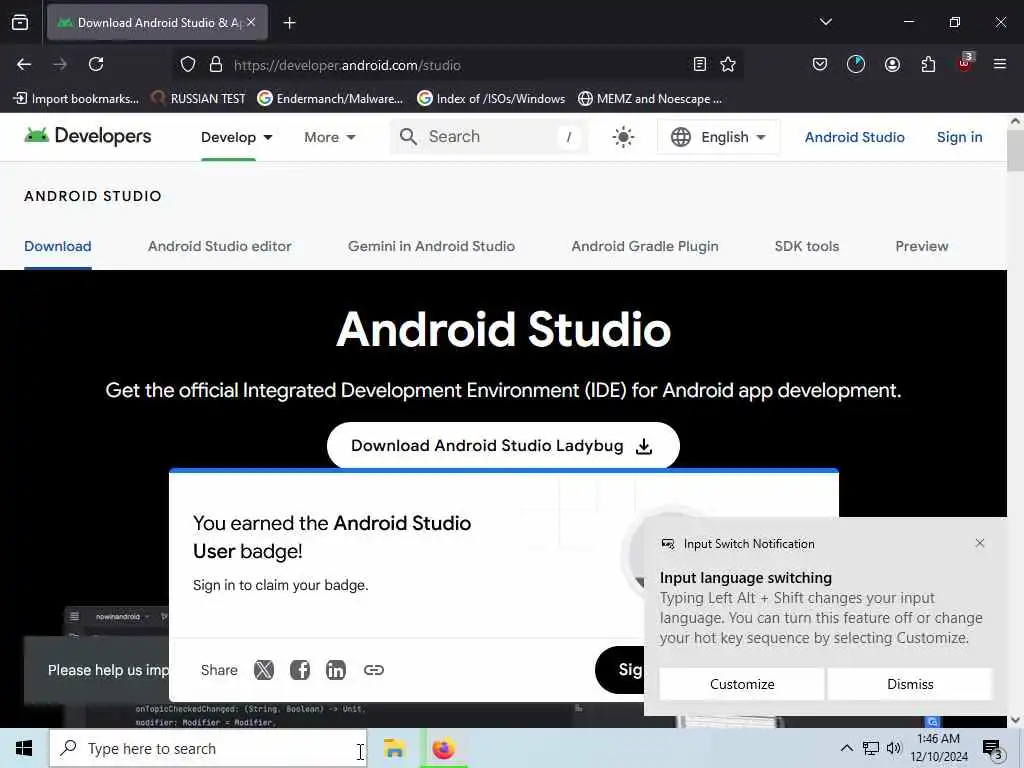The width and height of the screenshot is (1024, 768).
Task: Click Download Android Studio Ladybug button
Action: (x=503, y=446)
